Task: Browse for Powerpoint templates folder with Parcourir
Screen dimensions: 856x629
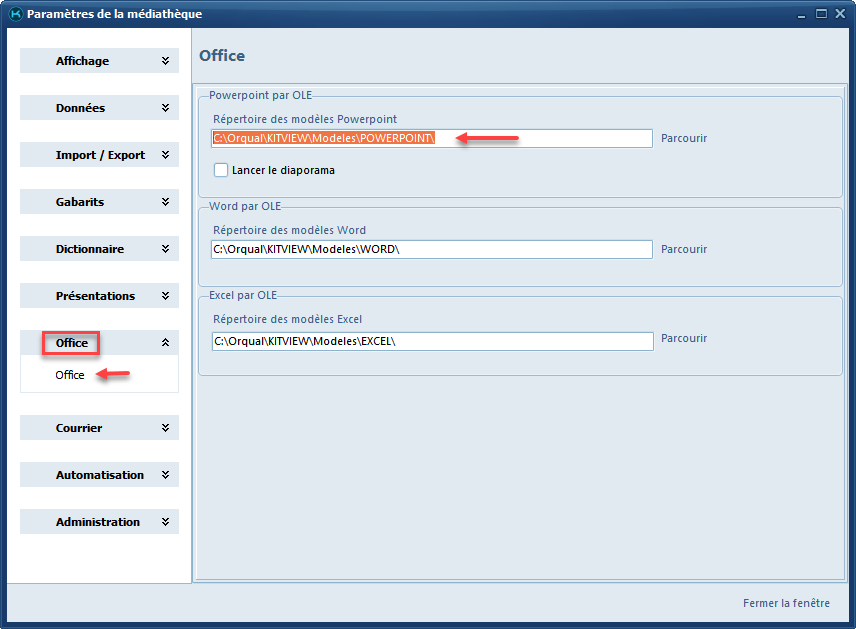Action: pos(684,138)
